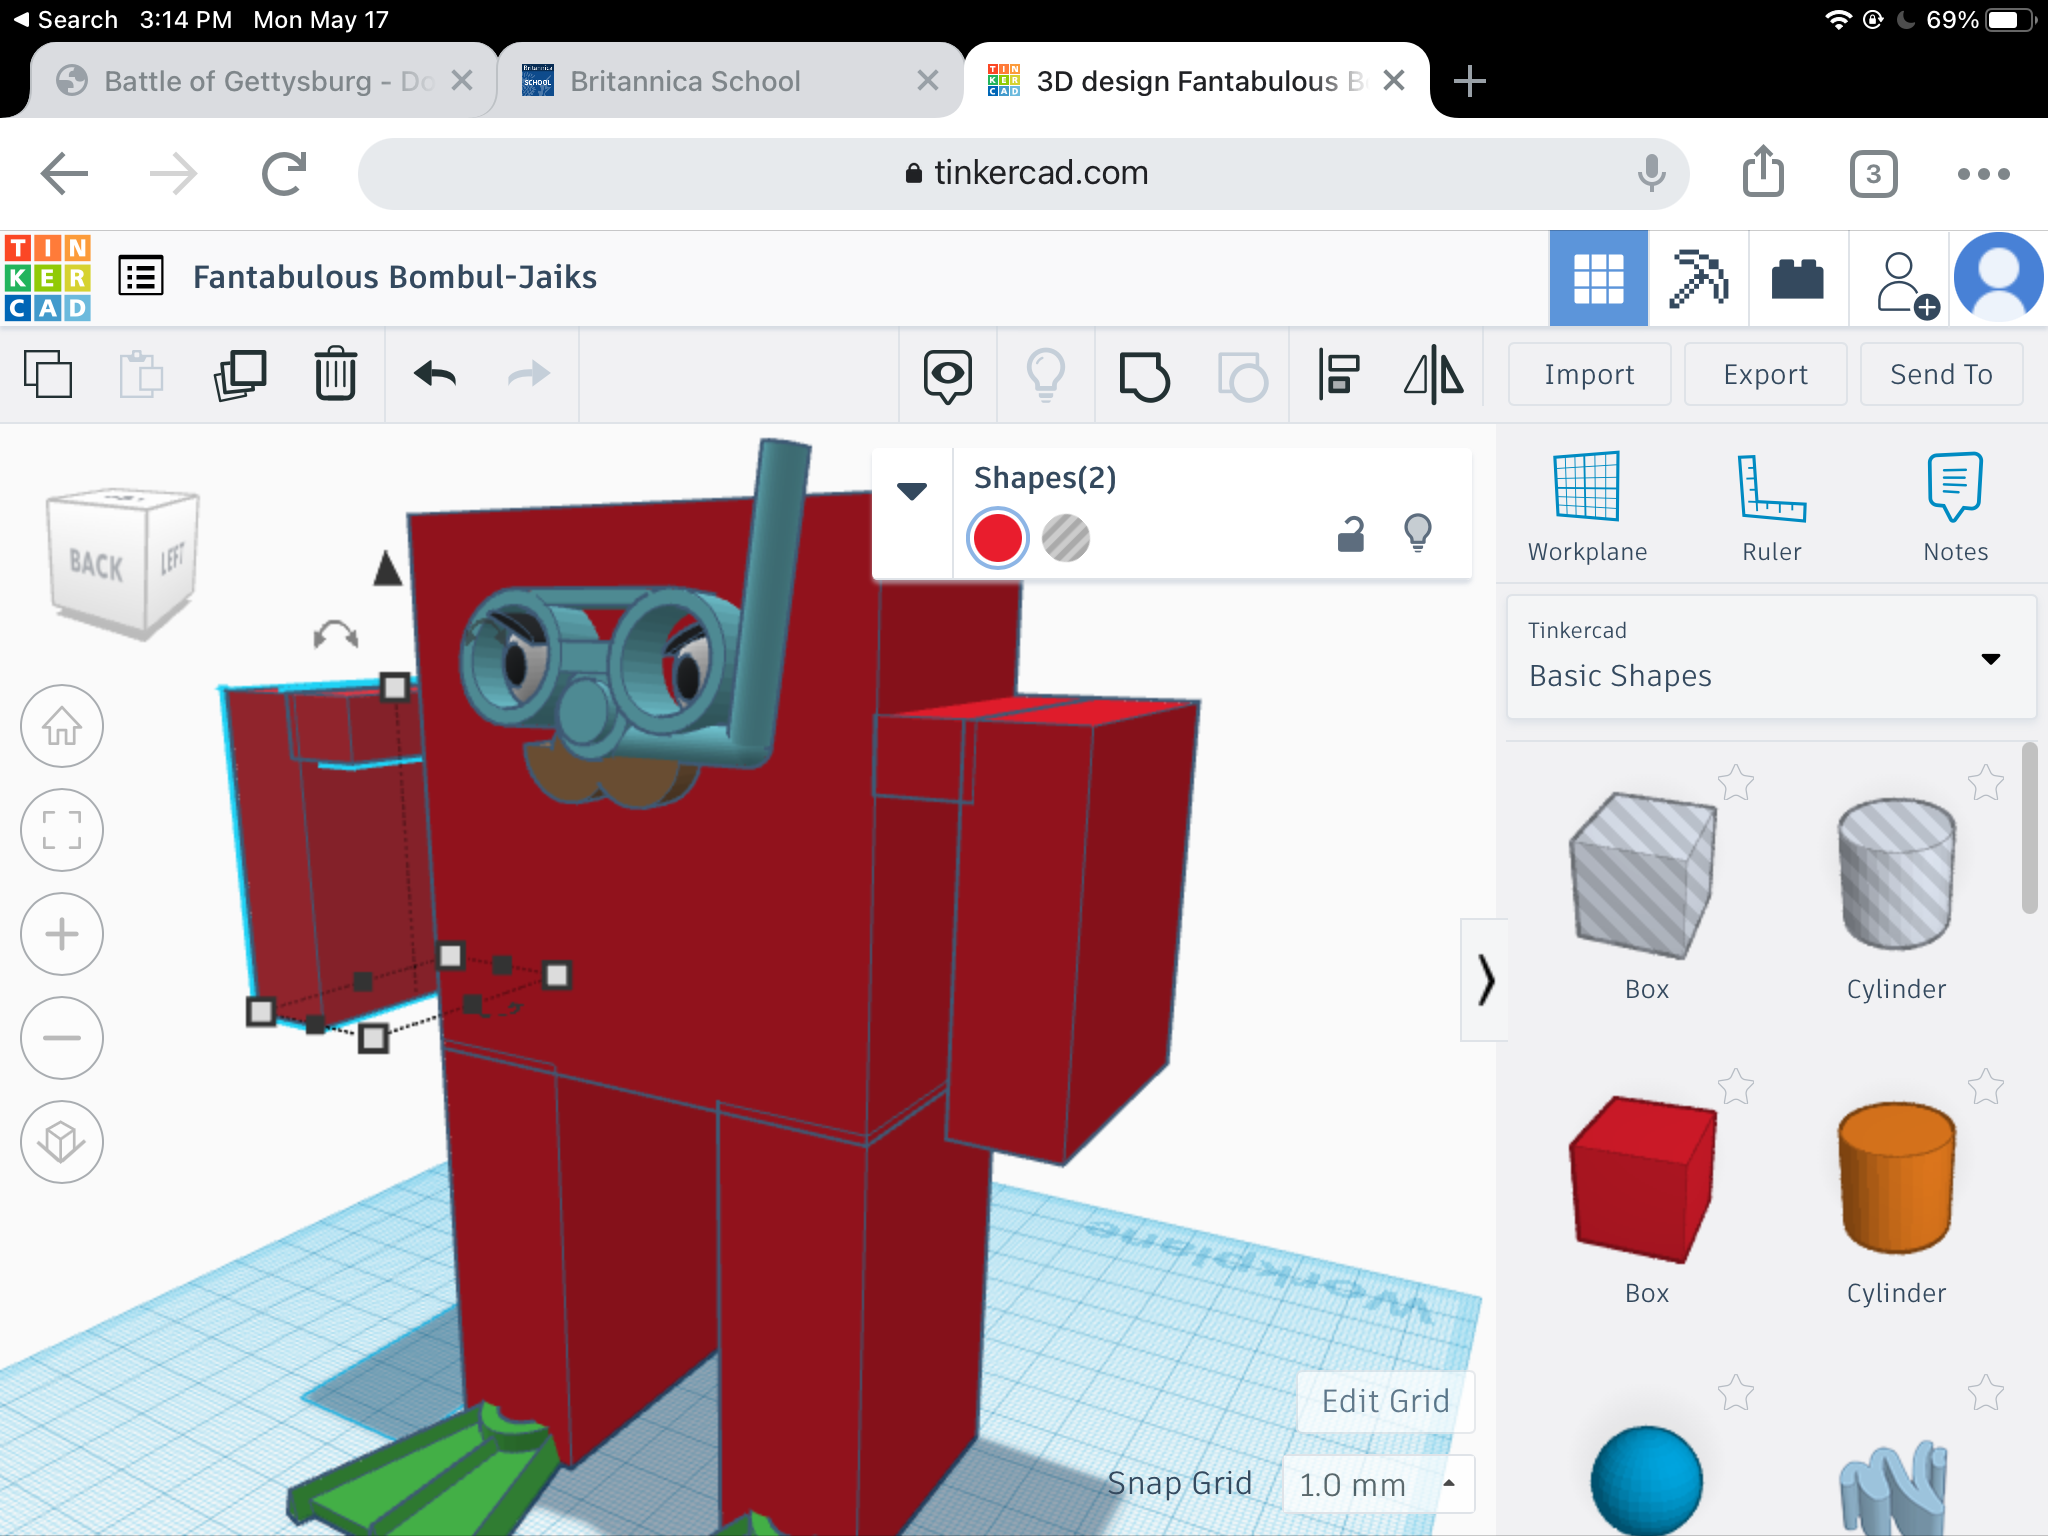Zoom in with plus button

pyautogui.click(x=62, y=934)
